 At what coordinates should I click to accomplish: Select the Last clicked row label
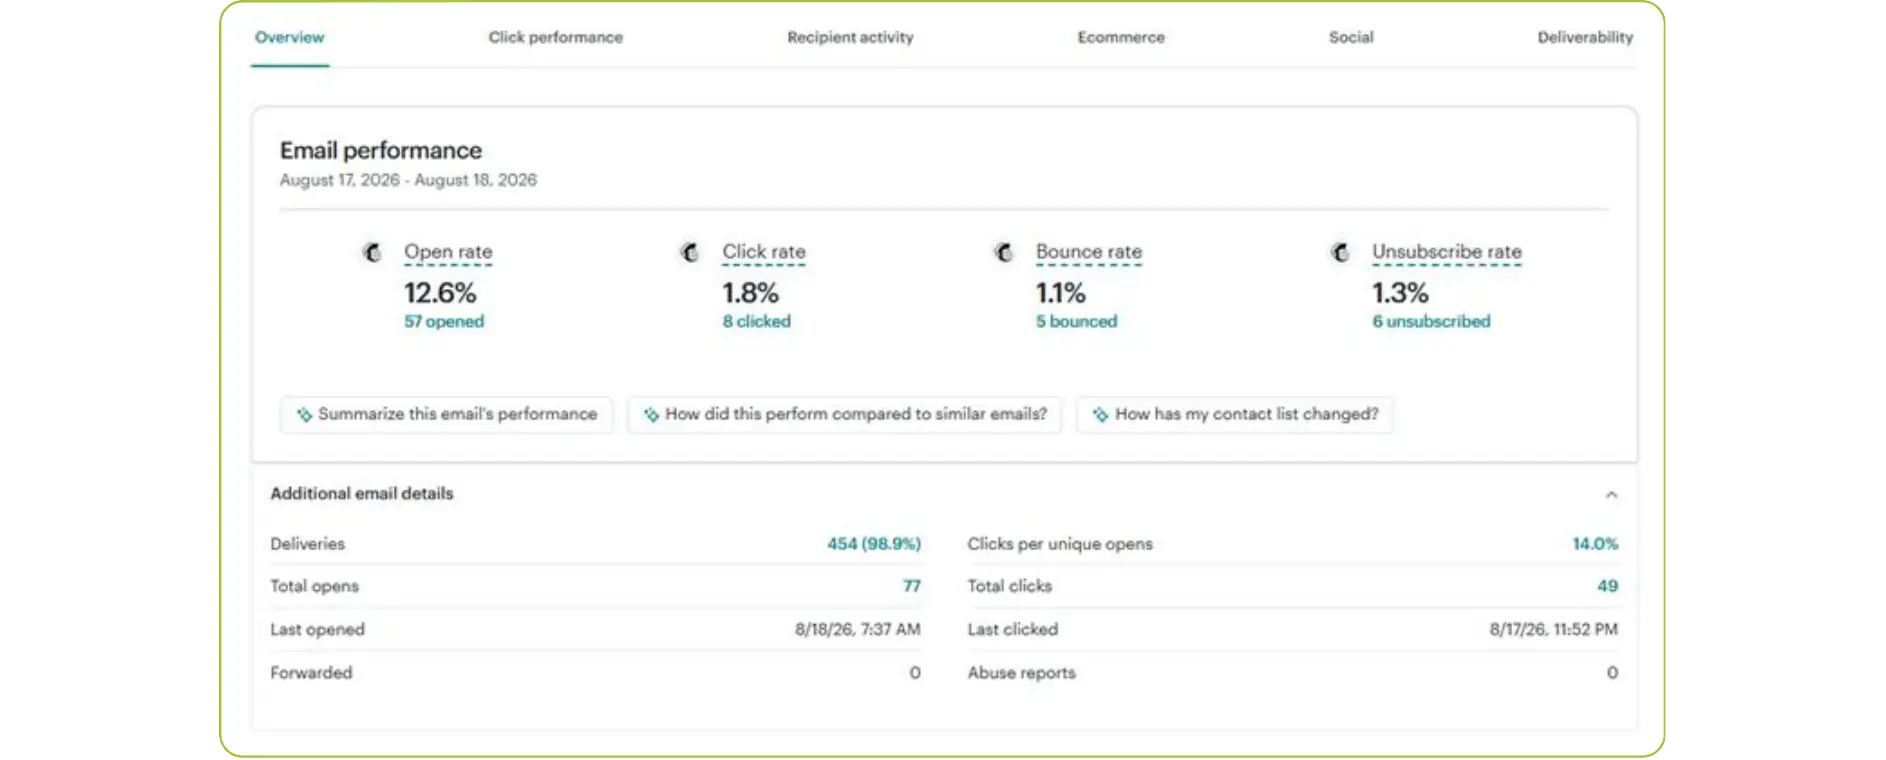[1012, 630]
